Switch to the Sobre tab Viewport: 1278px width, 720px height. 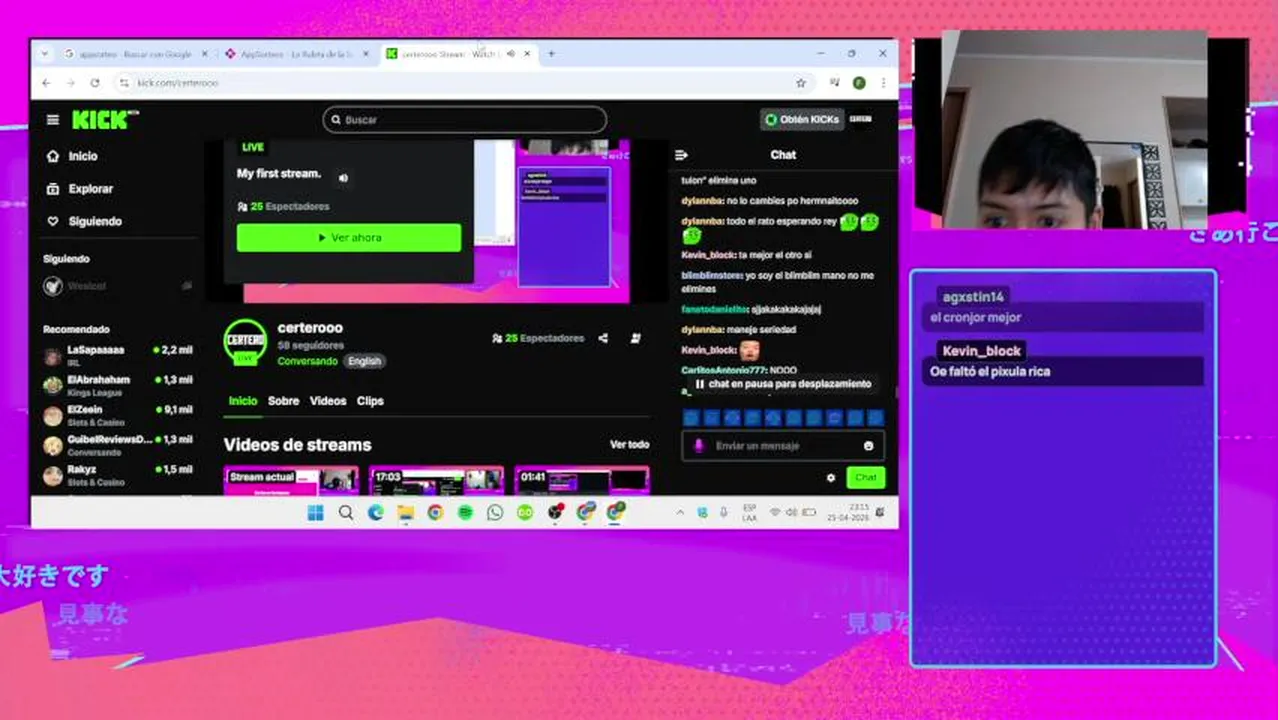(x=283, y=401)
